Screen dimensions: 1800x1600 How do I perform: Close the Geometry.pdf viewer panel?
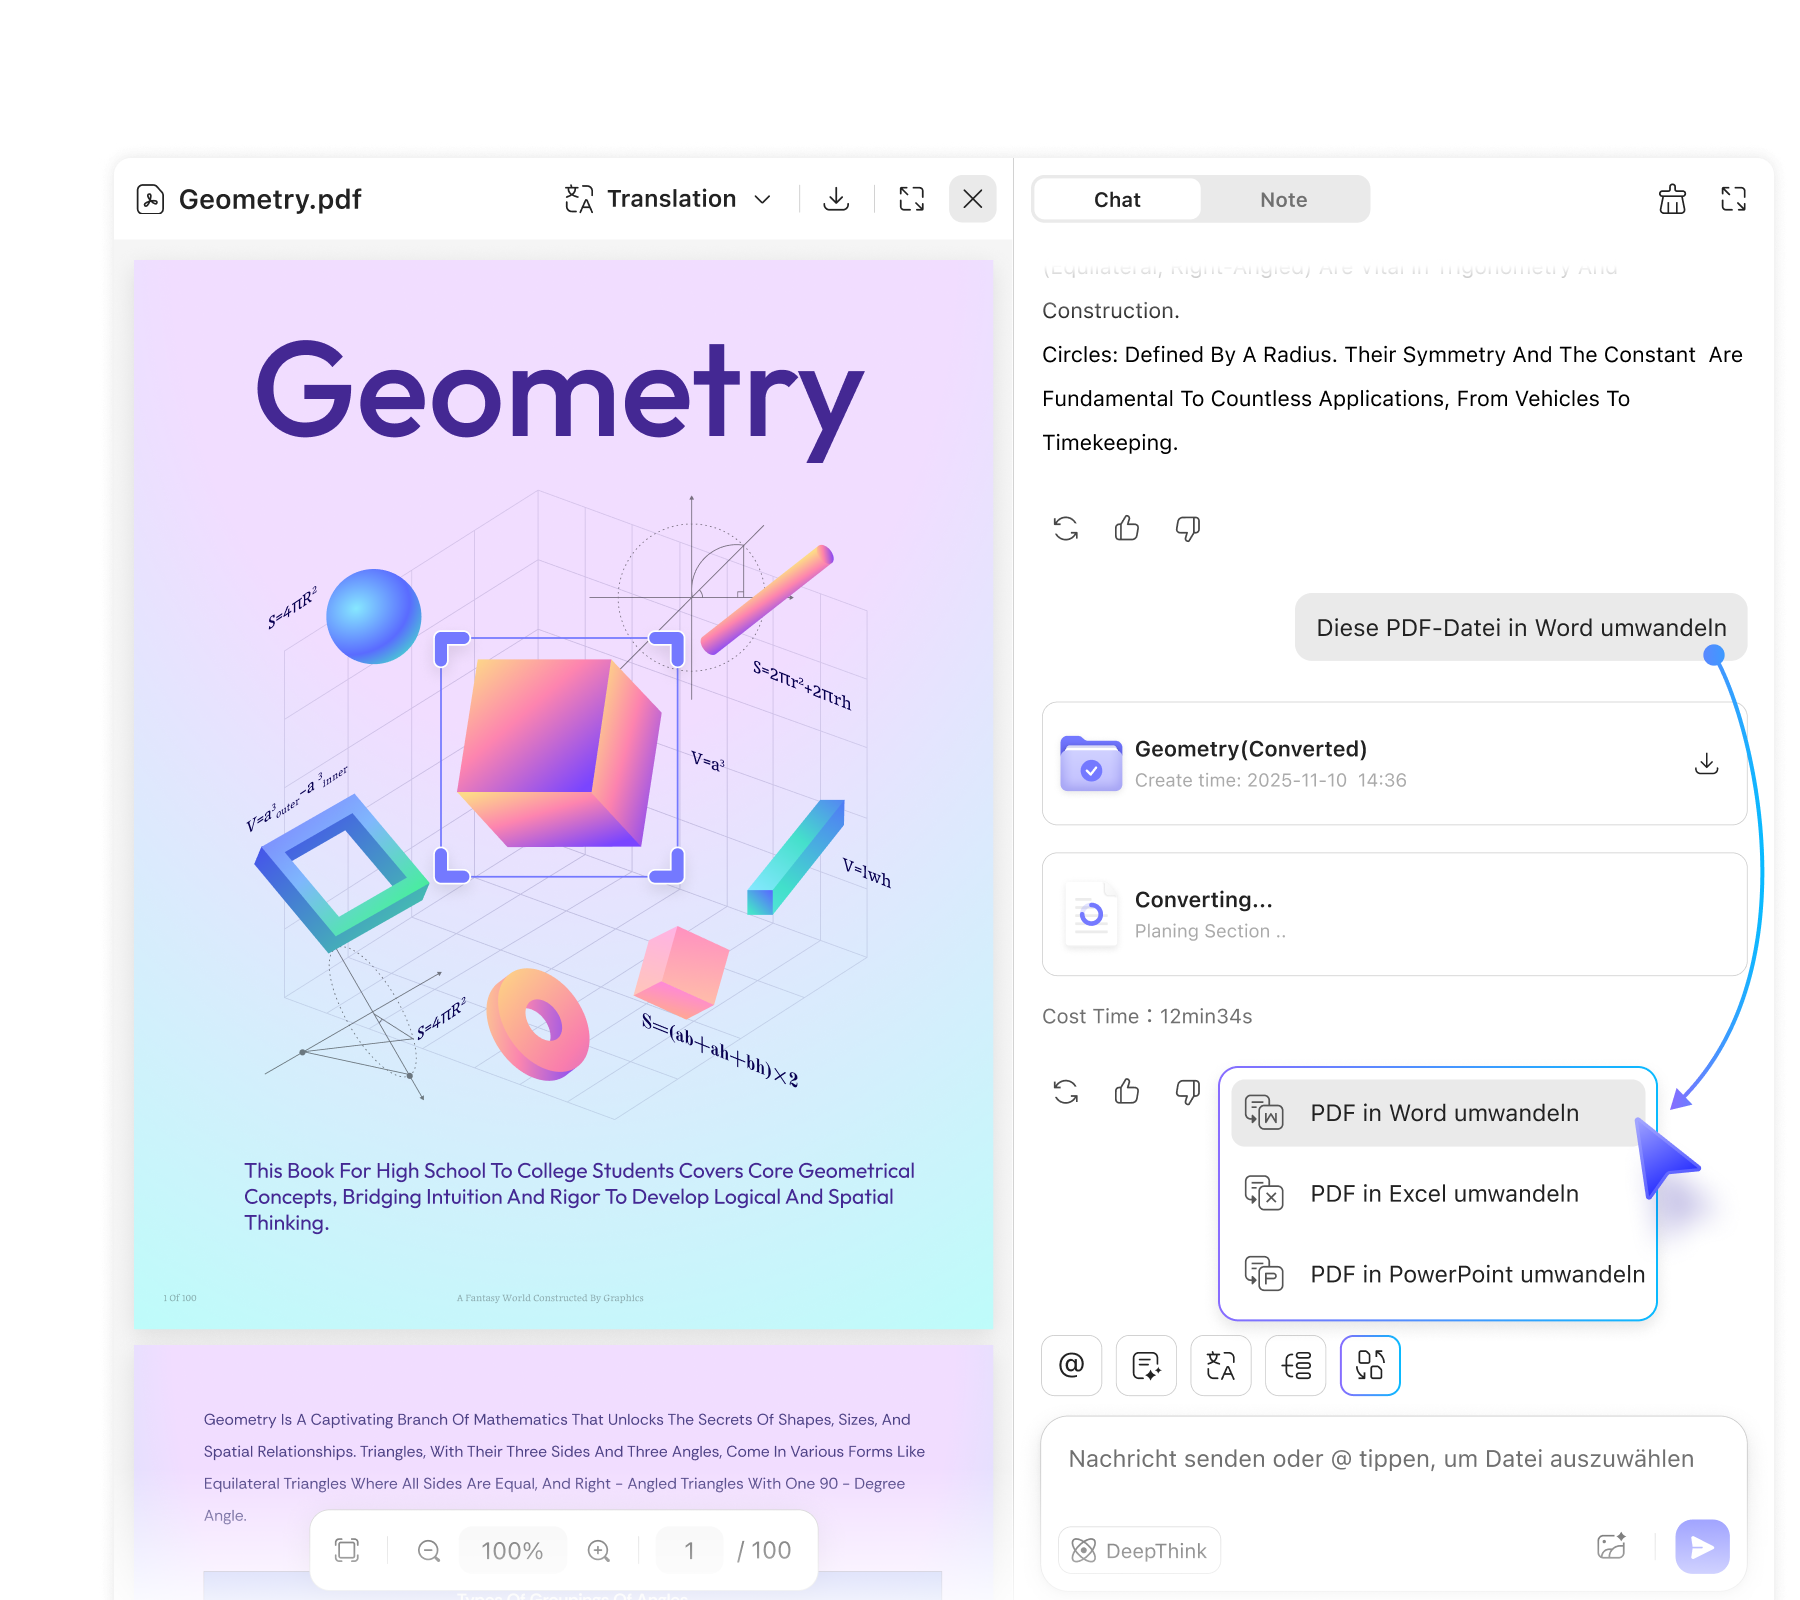[972, 199]
